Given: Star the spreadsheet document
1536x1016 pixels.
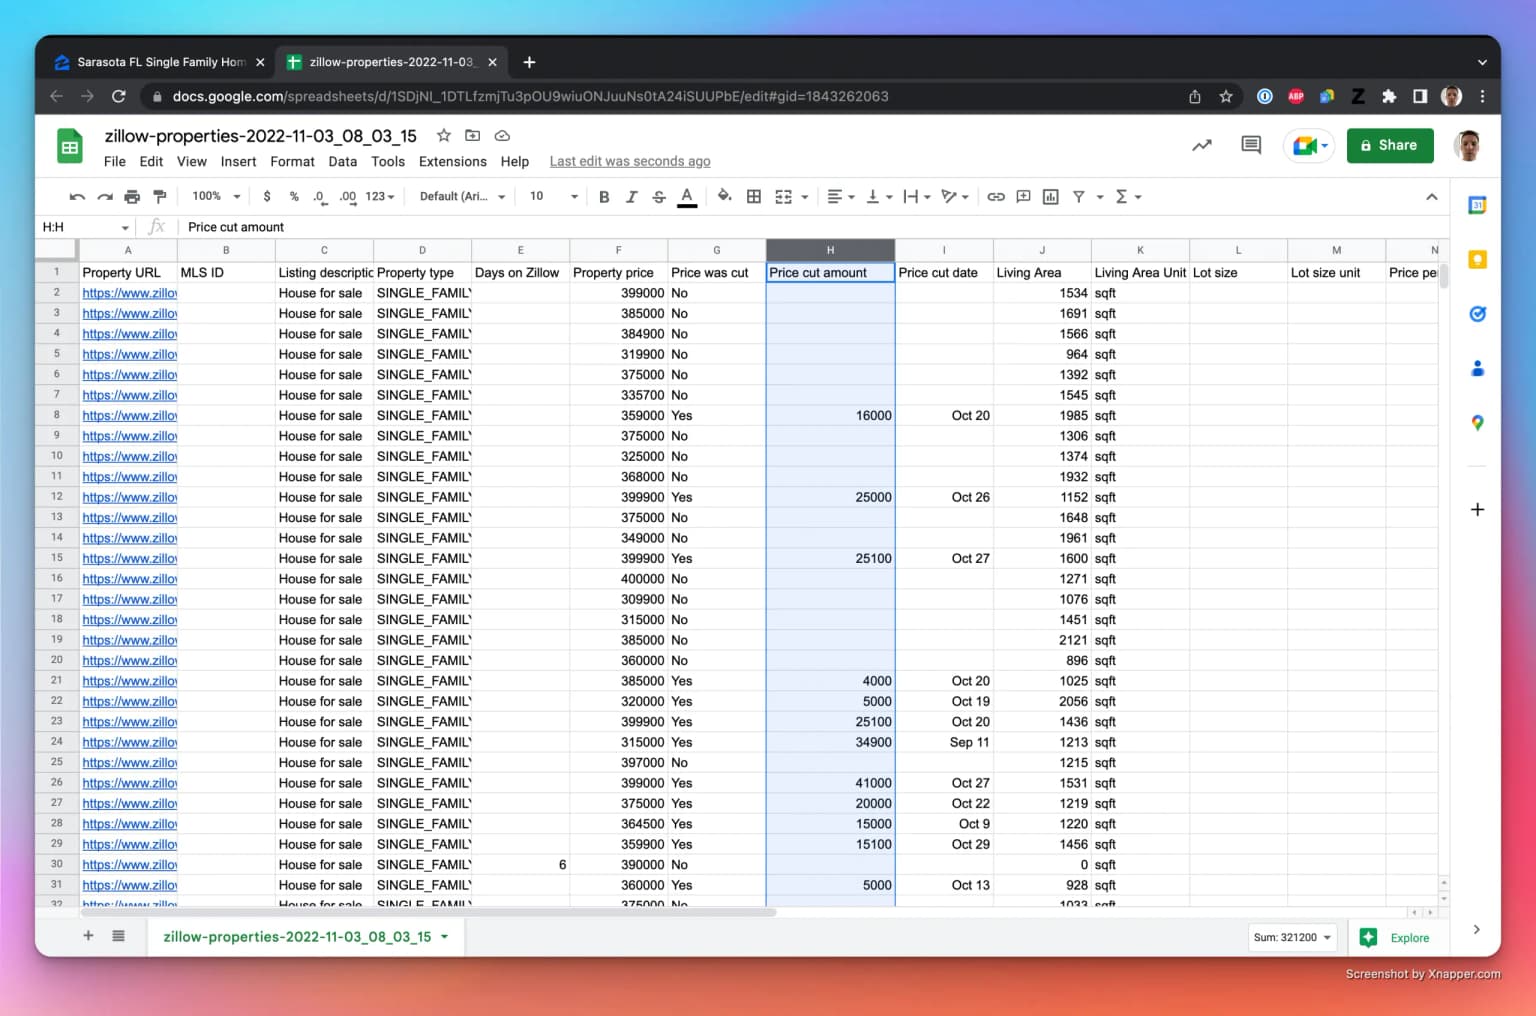Looking at the screenshot, I should [x=444, y=136].
